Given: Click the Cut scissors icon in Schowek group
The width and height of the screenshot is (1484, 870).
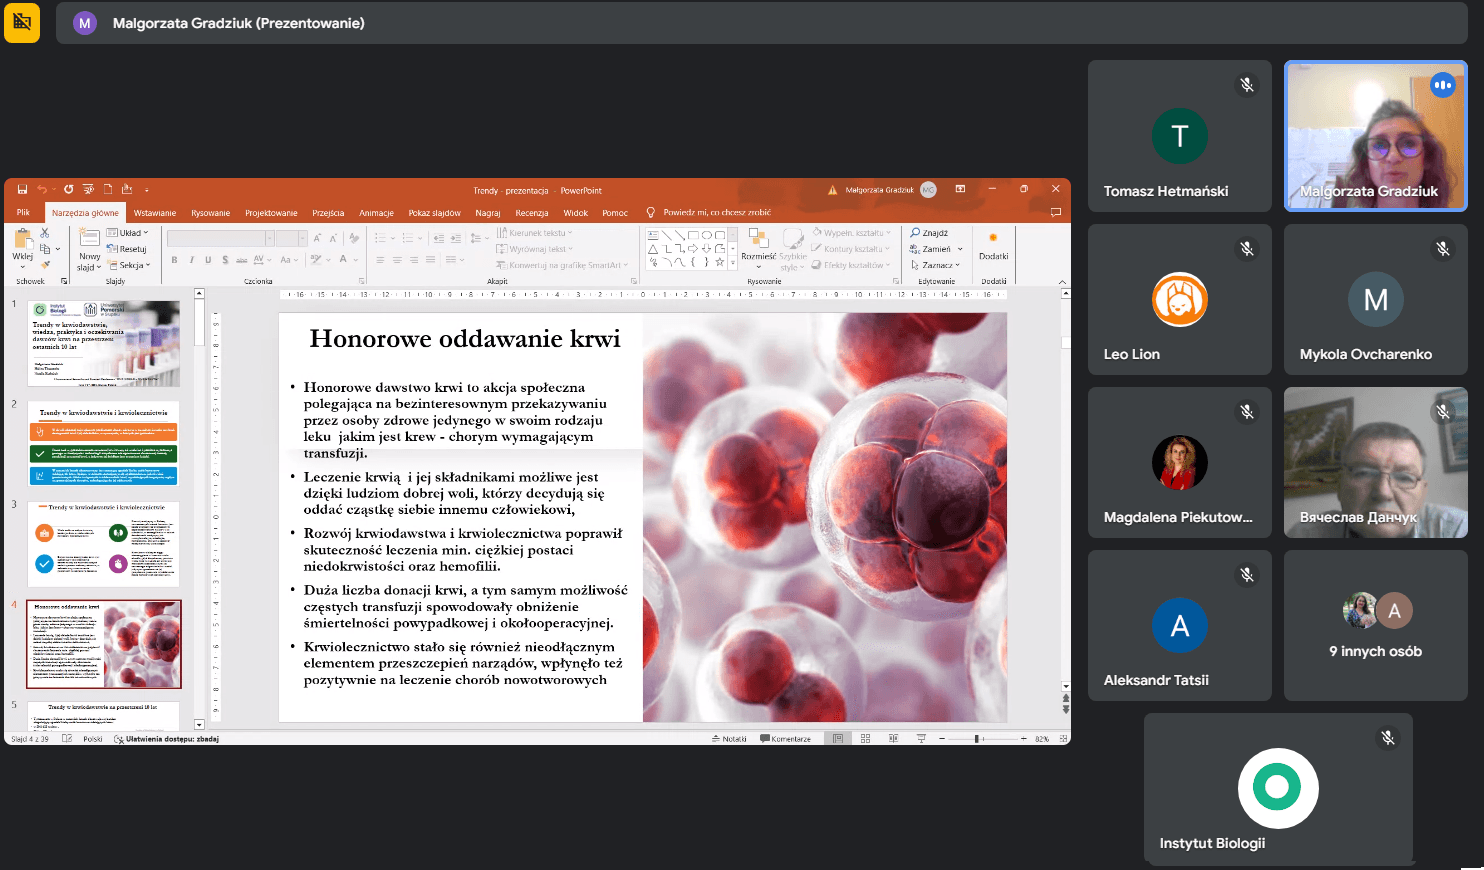Looking at the screenshot, I should pos(44,233).
